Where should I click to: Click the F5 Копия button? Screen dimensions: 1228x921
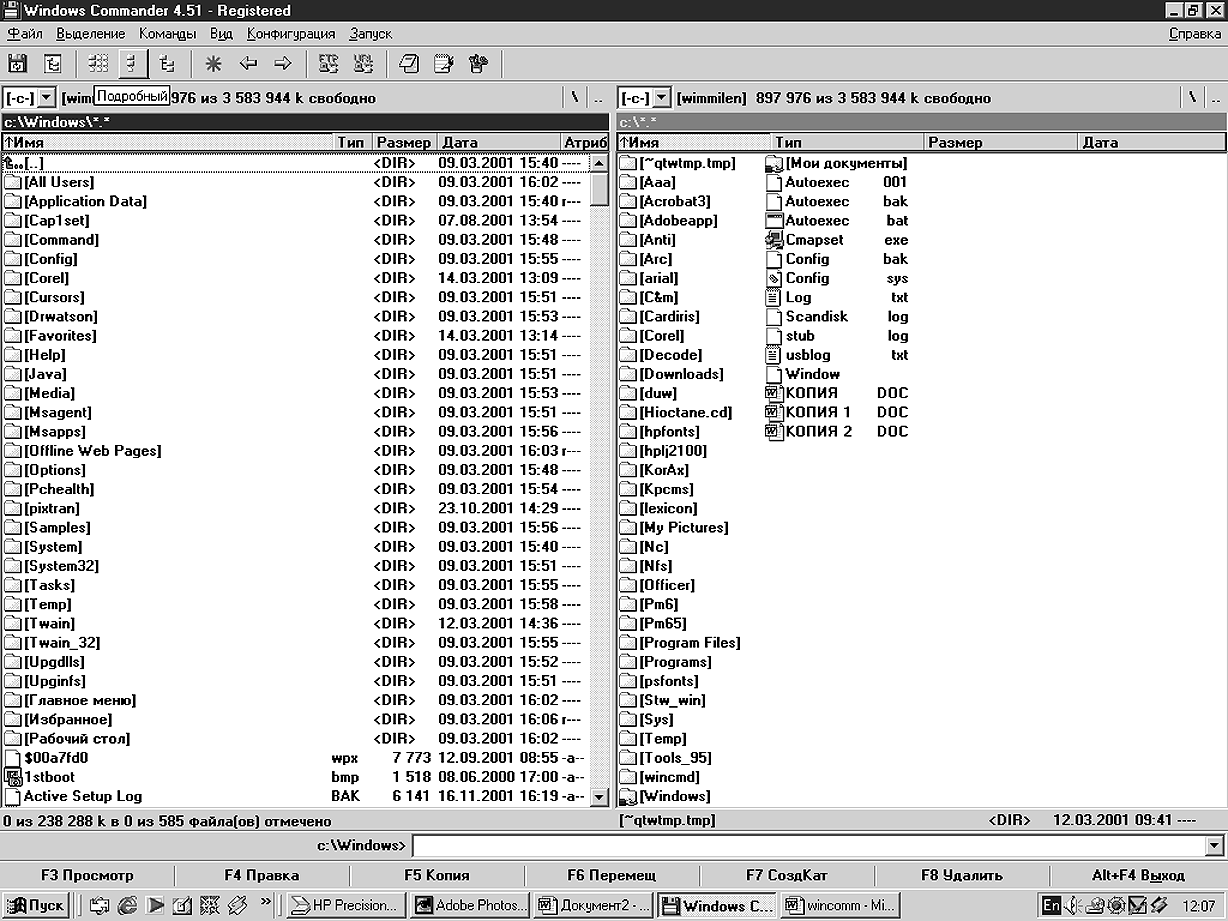point(437,875)
